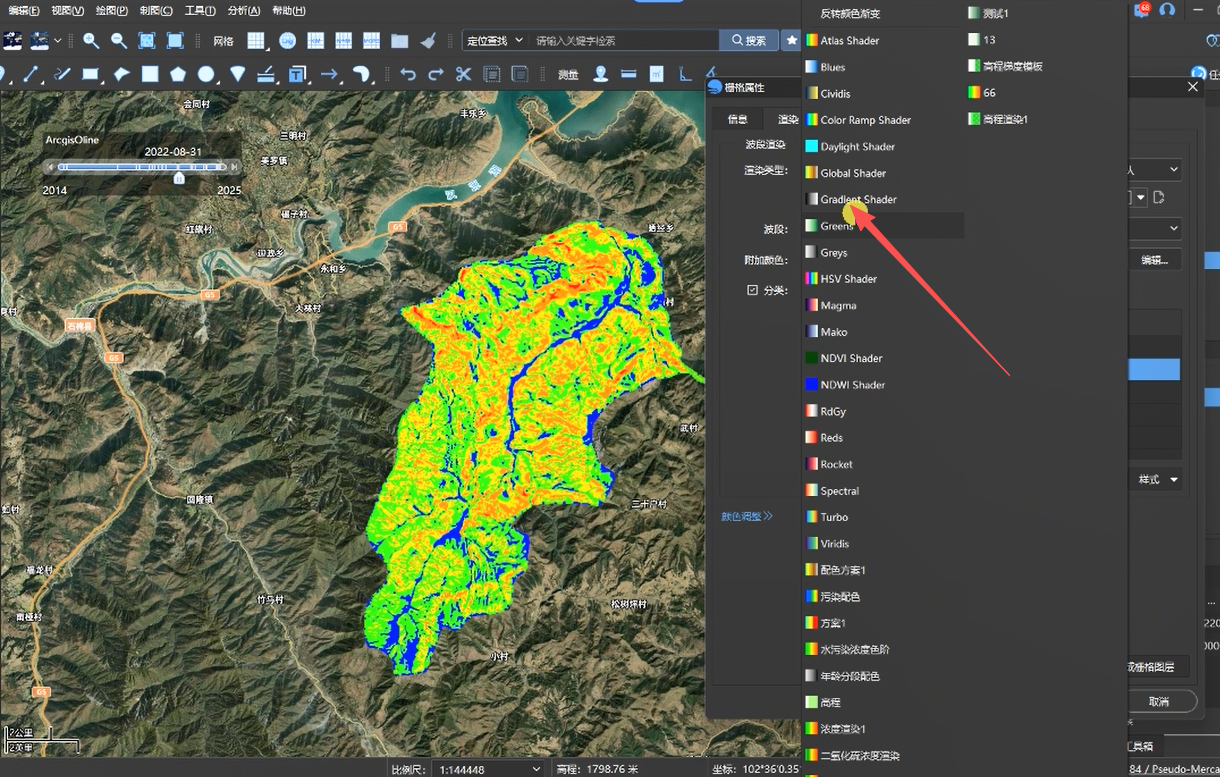Click the 取消 button
This screenshot has width=1220, height=777.
[x=1158, y=701]
